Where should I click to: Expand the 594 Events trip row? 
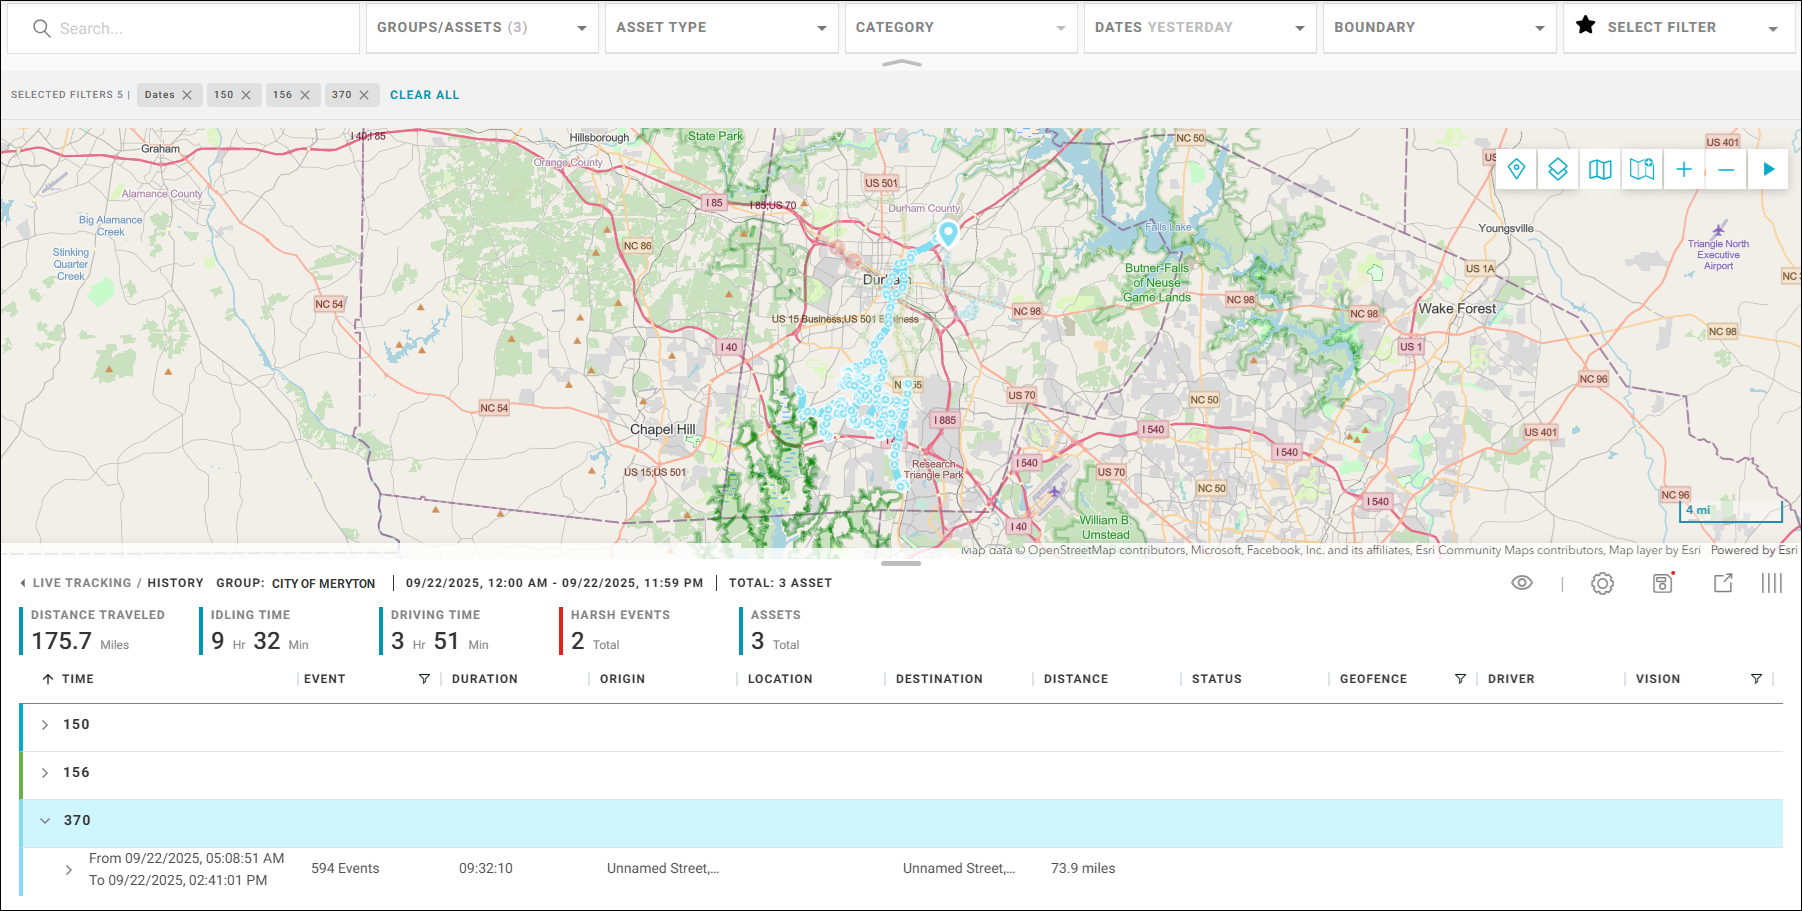click(x=68, y=870)
